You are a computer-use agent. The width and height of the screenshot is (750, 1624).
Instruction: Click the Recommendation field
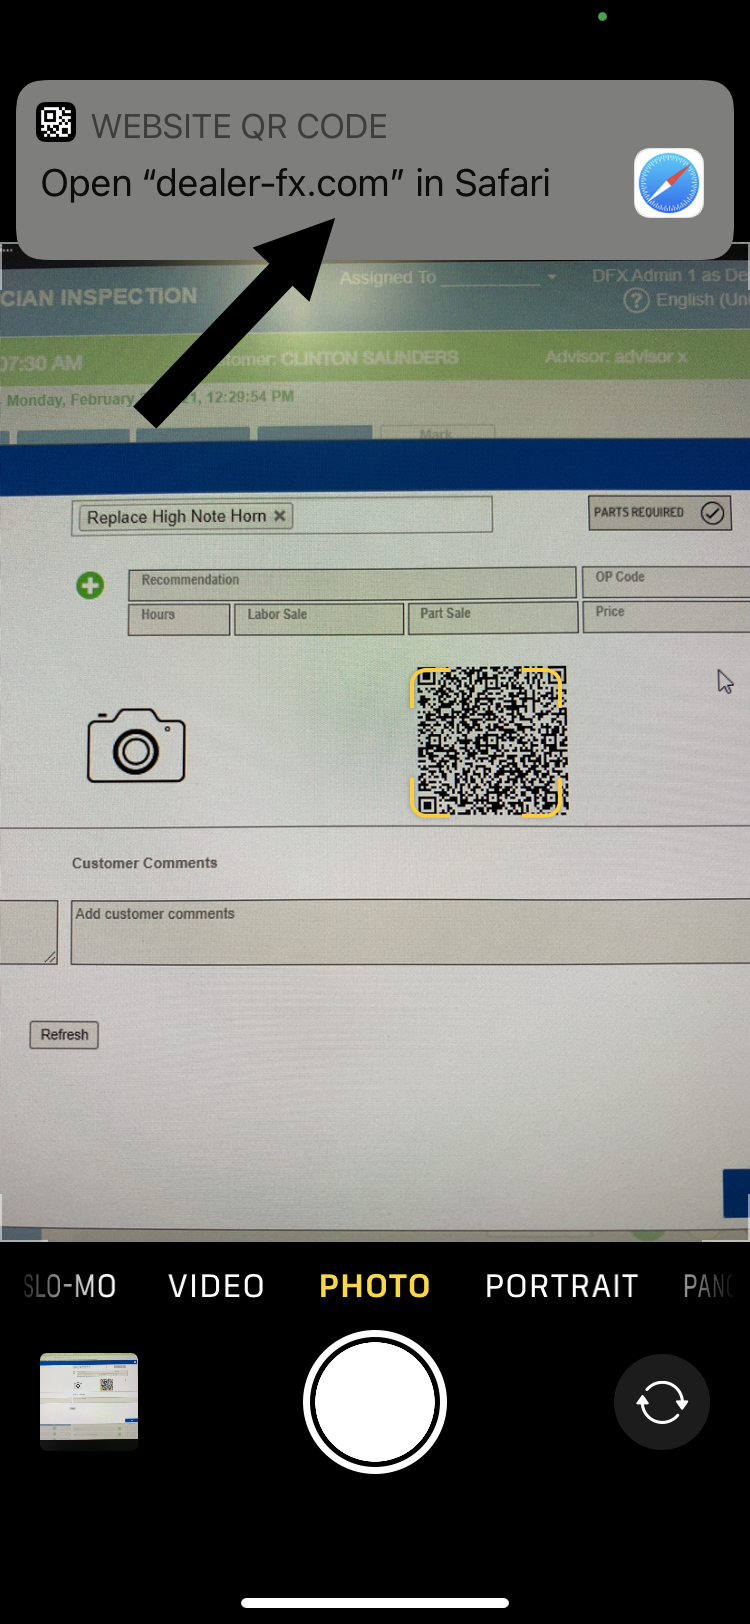click(x=352, y=583)
